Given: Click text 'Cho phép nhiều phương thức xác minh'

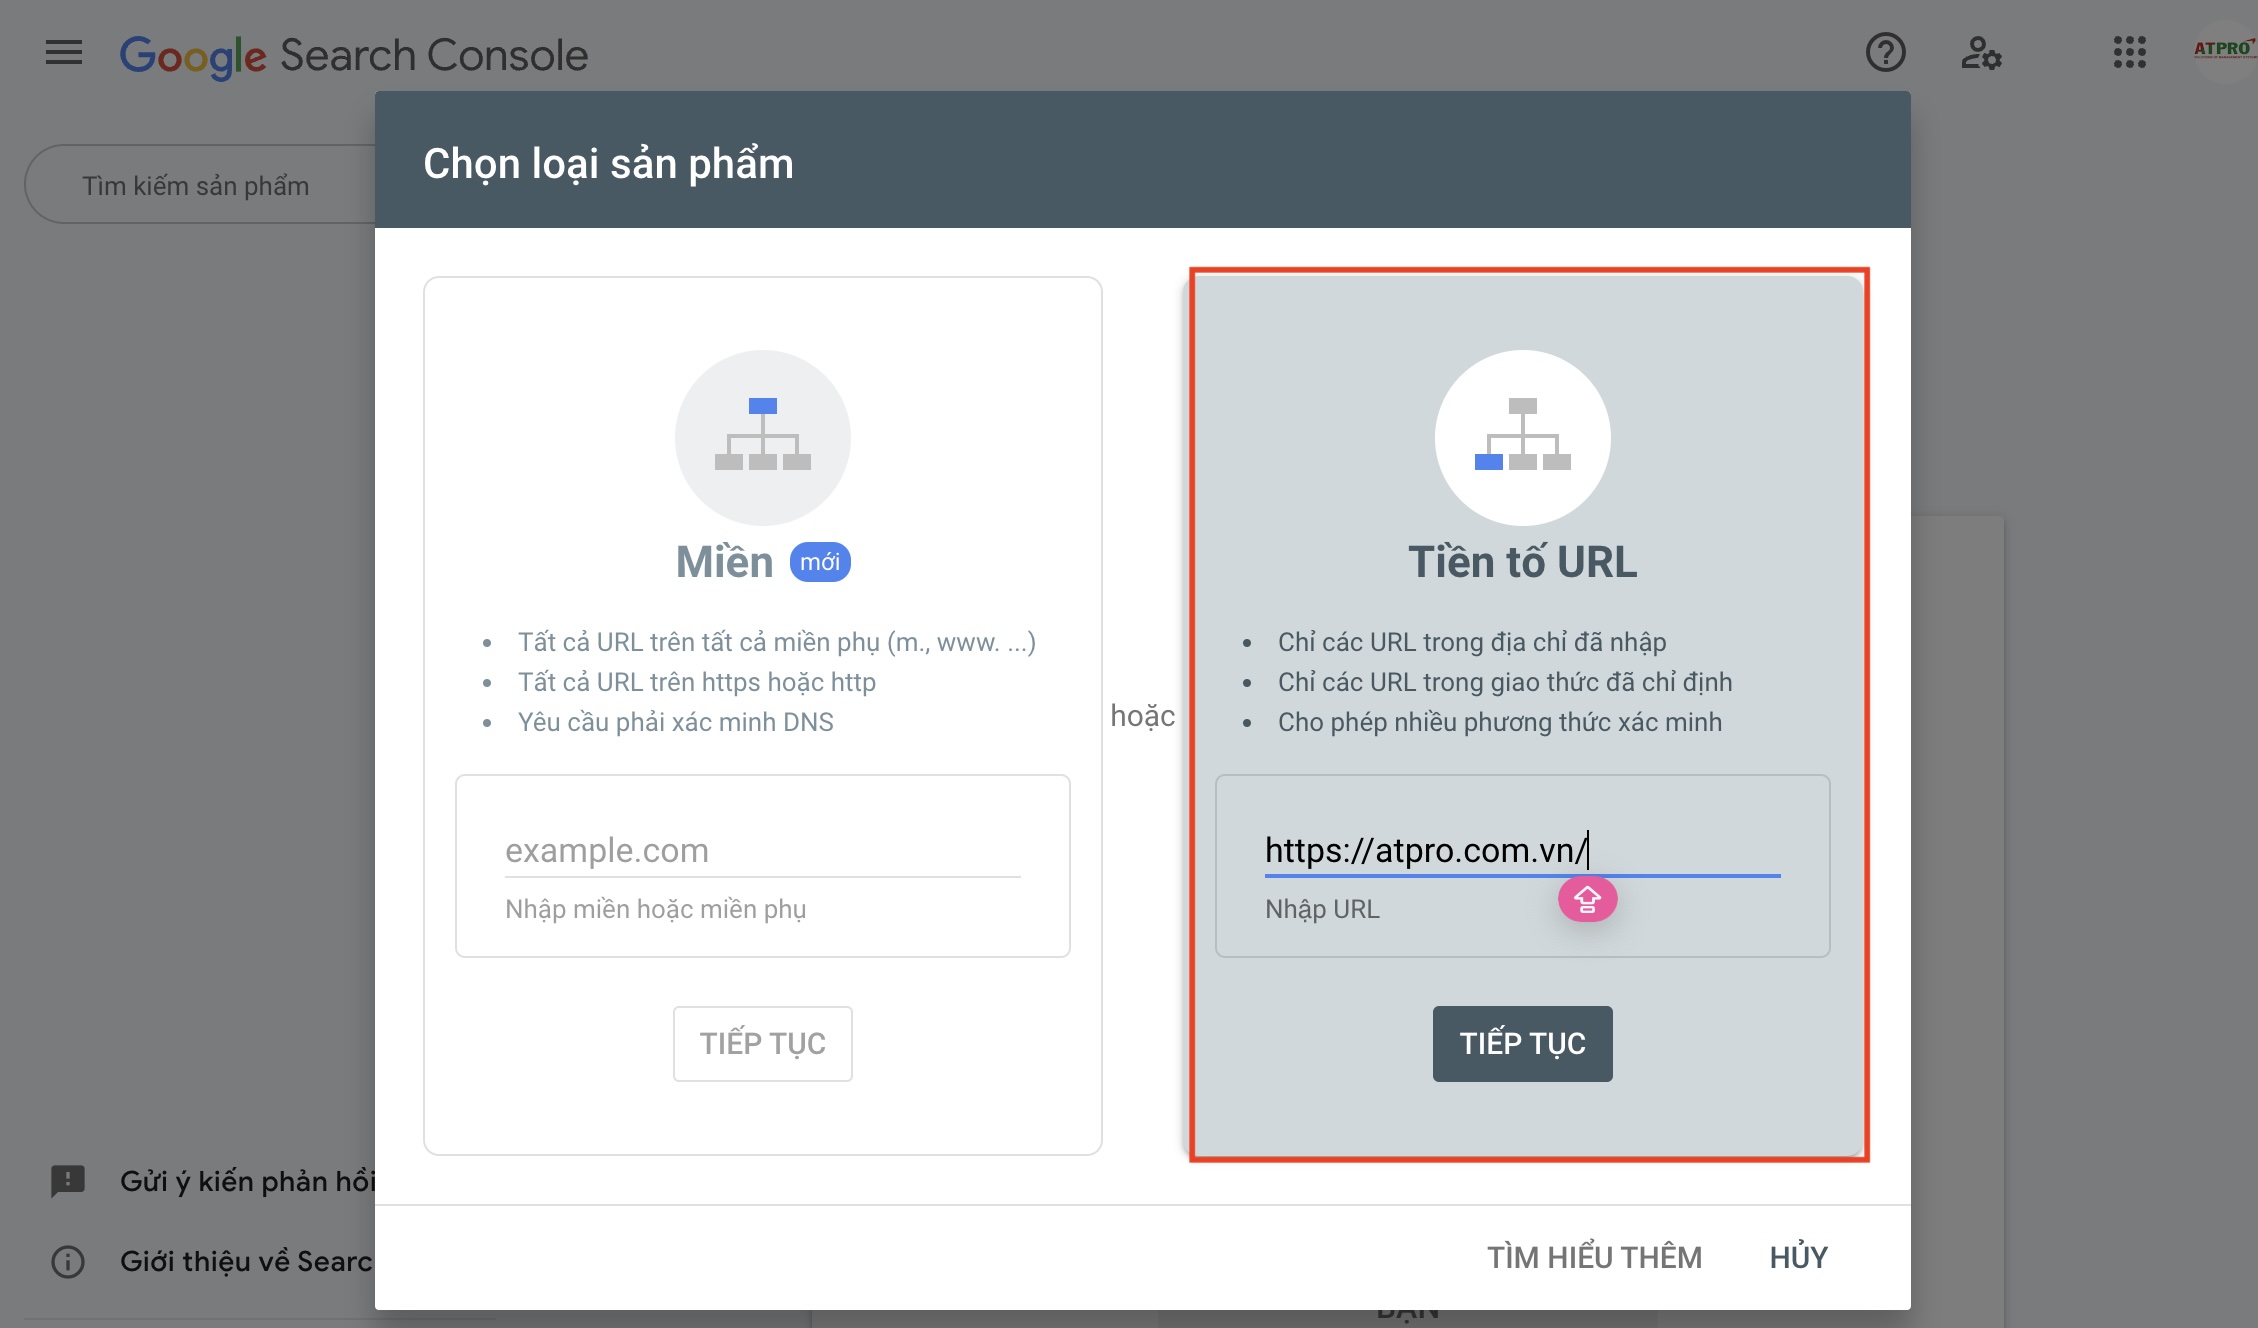Looking at the screenshot, I should tap(1500, 722).
